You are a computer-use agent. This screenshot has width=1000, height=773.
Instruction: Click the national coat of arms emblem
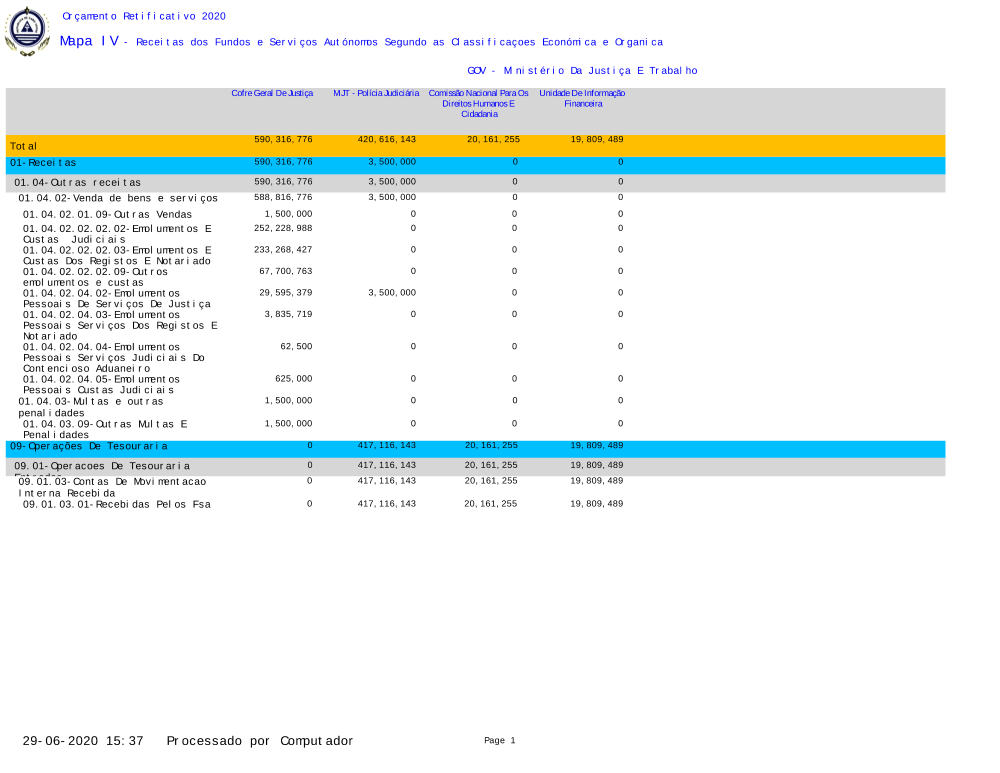pyautogui.click(x=27, y=31)
